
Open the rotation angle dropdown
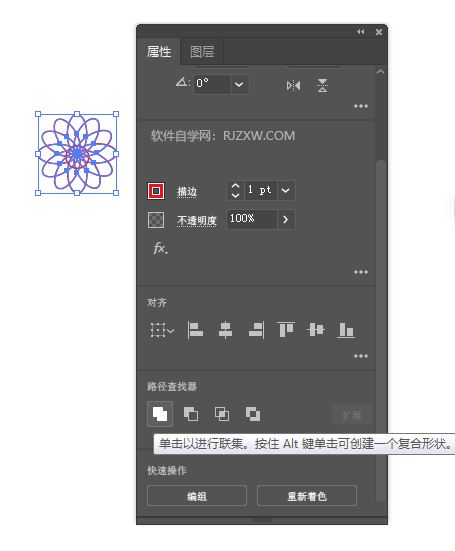pyautogui.click(x=239, y=84)
